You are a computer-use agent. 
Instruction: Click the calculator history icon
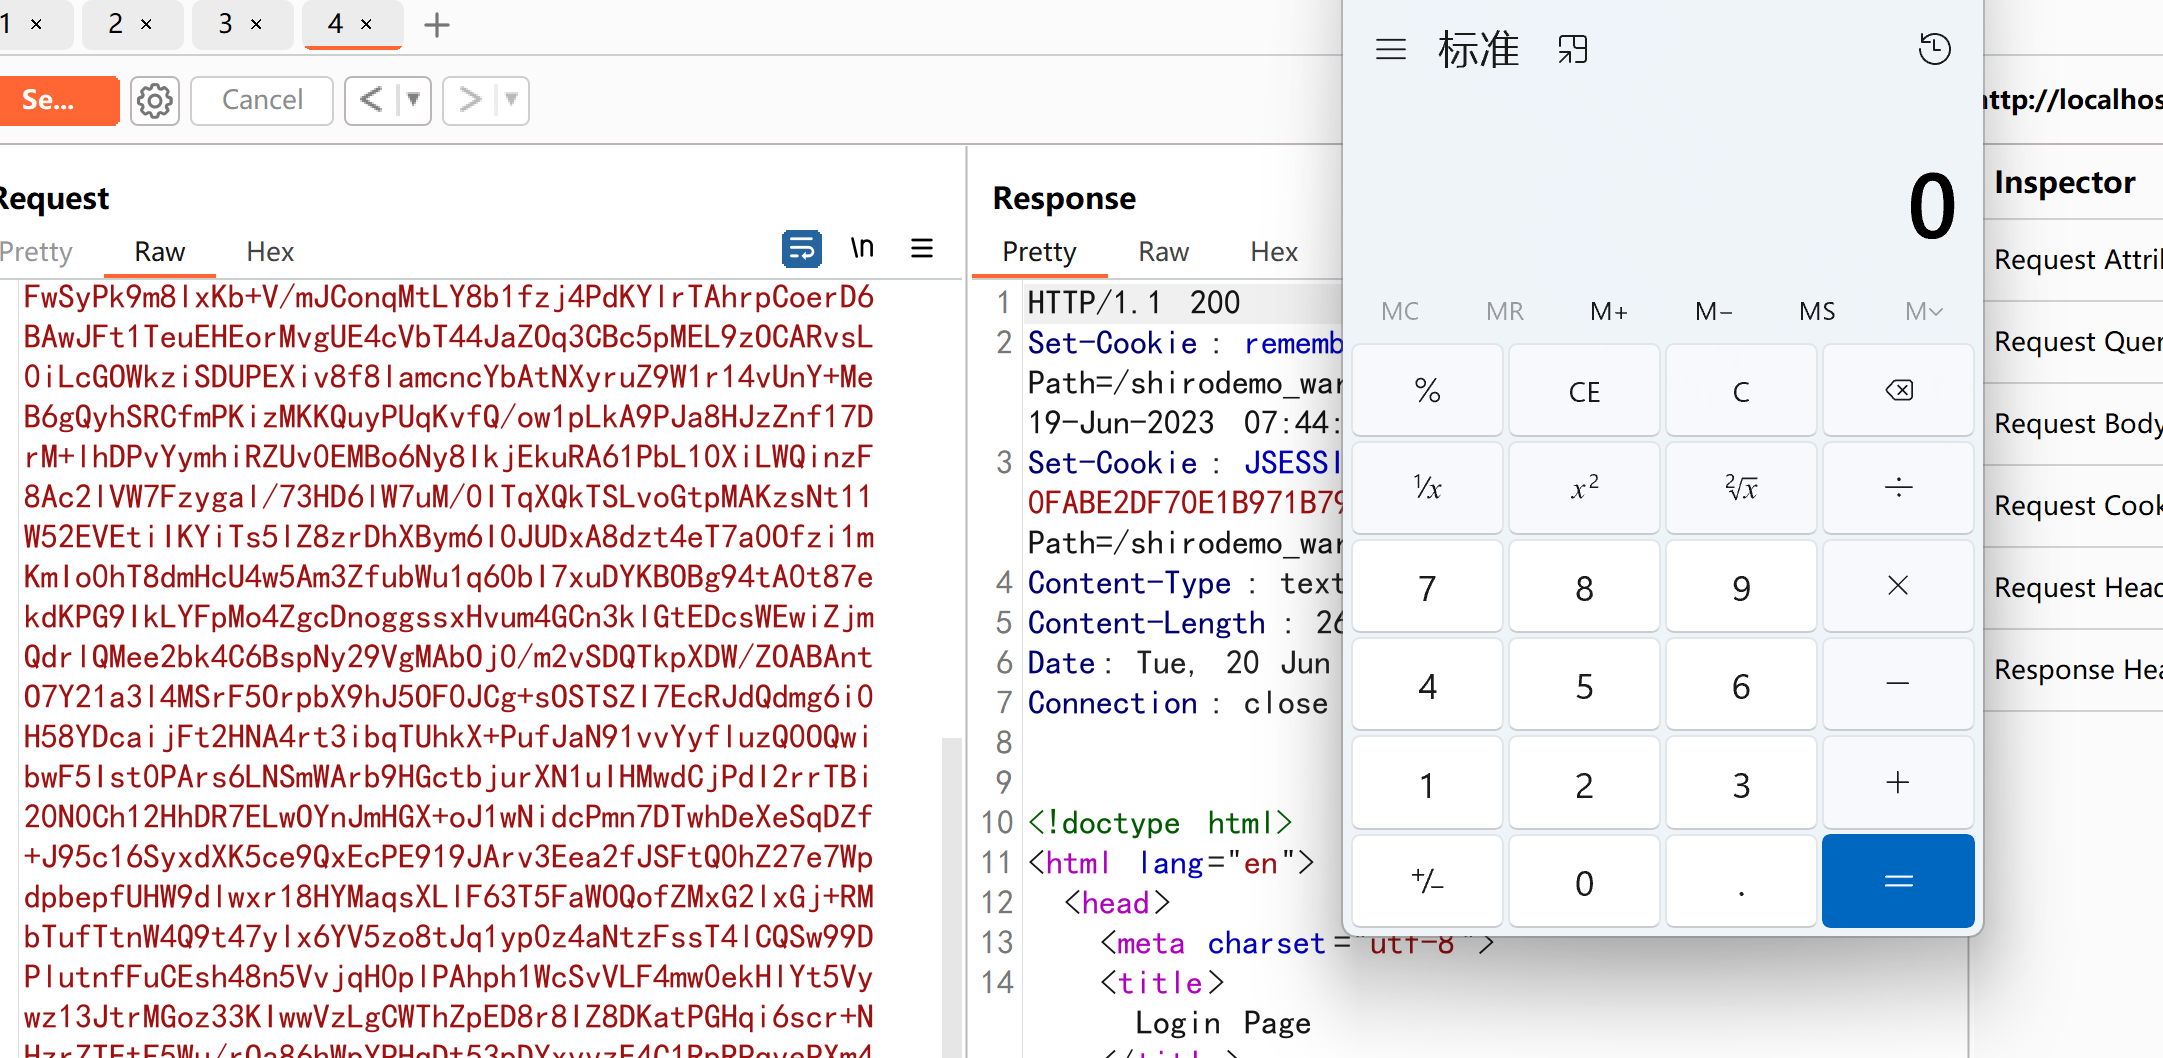[x=1934, y=49]
